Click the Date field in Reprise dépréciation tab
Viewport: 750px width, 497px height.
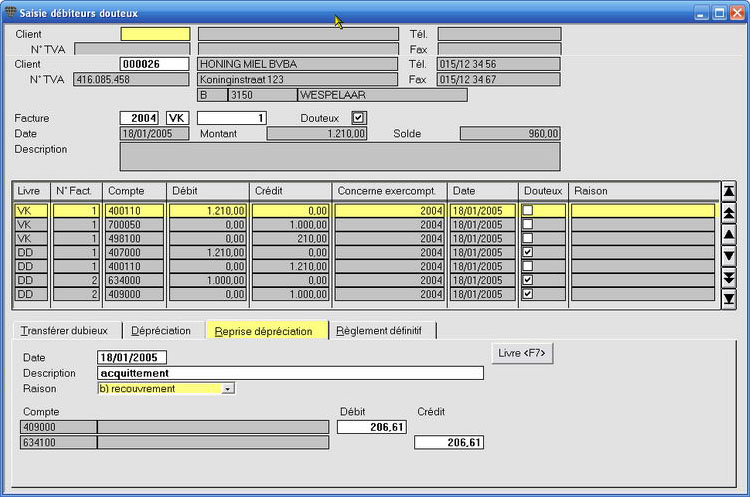tap(132, 357)
